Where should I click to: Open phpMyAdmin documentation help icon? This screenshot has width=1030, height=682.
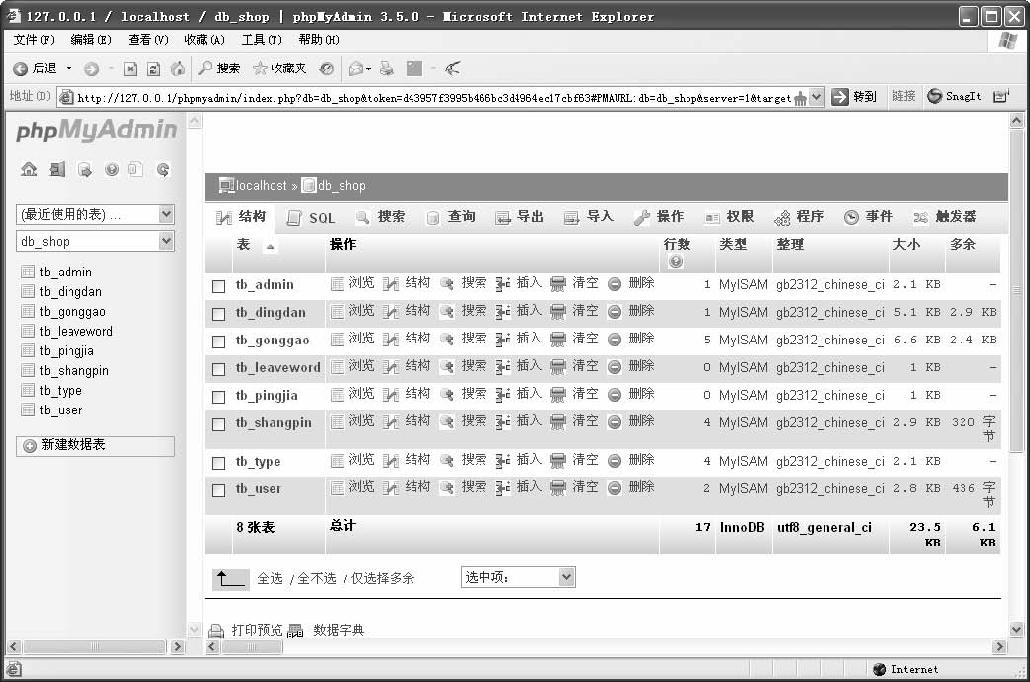[112, 170]
